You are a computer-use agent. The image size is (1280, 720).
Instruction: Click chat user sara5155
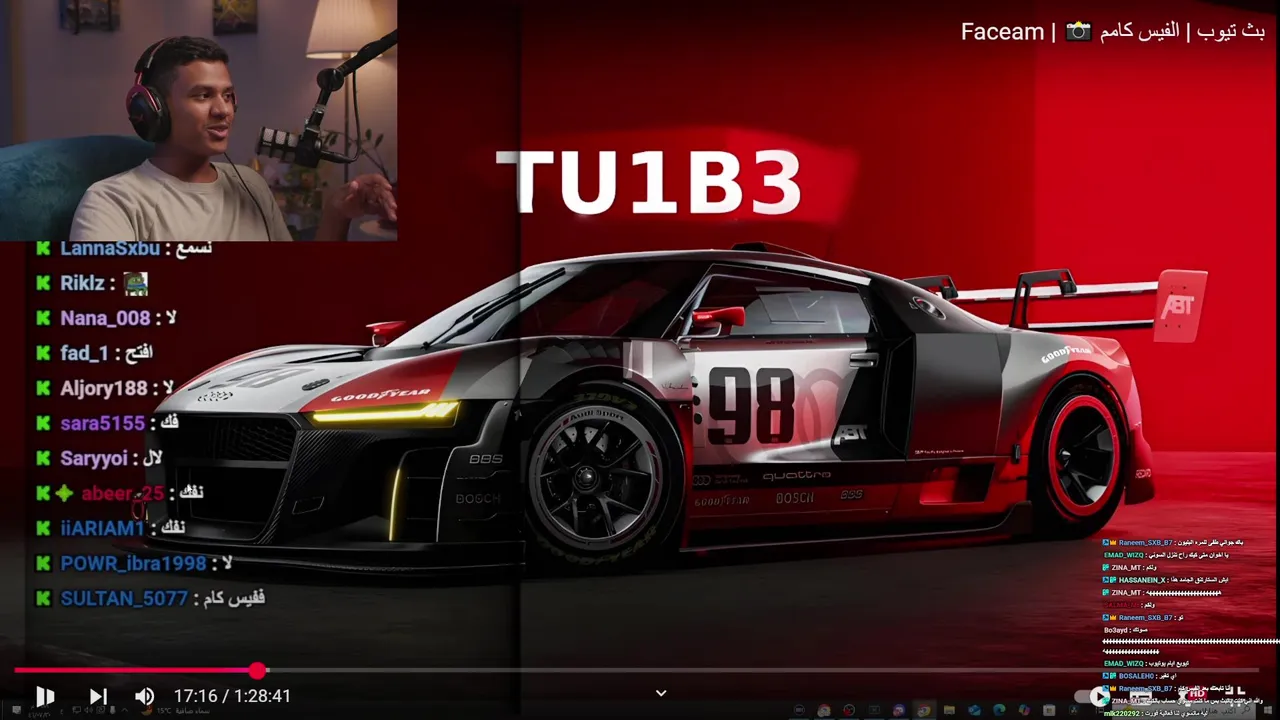point(103,423)
